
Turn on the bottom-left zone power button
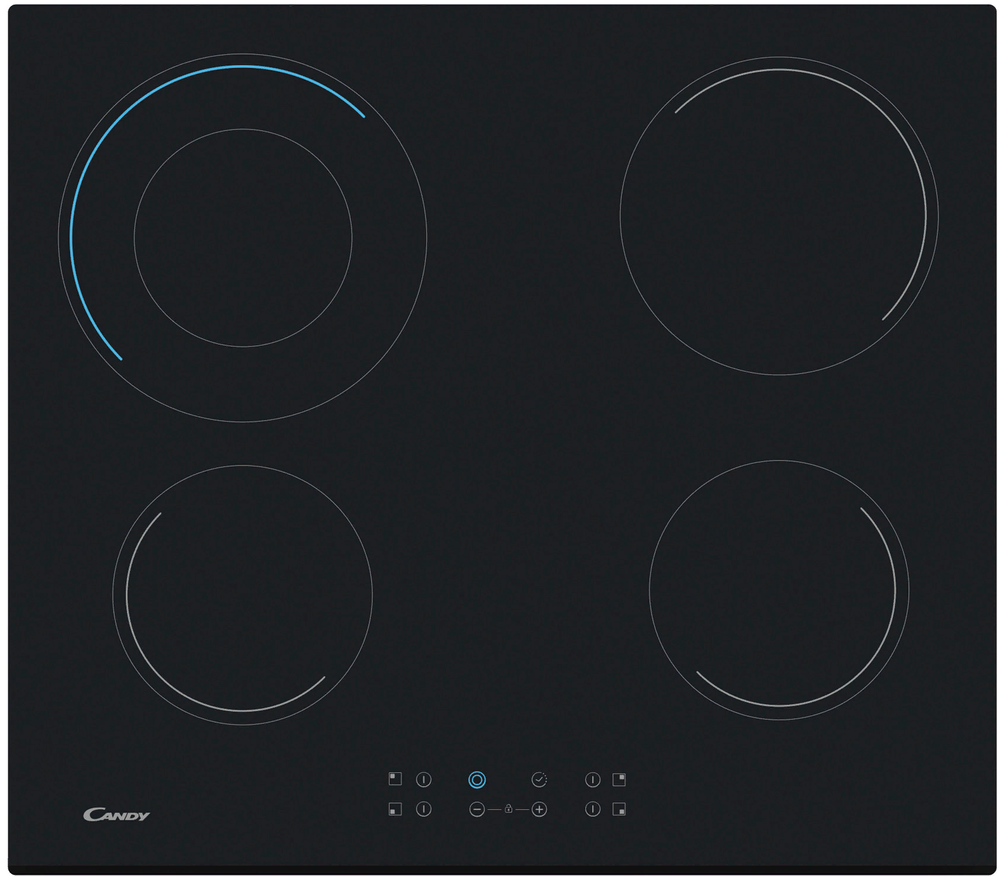coord(424,809)
